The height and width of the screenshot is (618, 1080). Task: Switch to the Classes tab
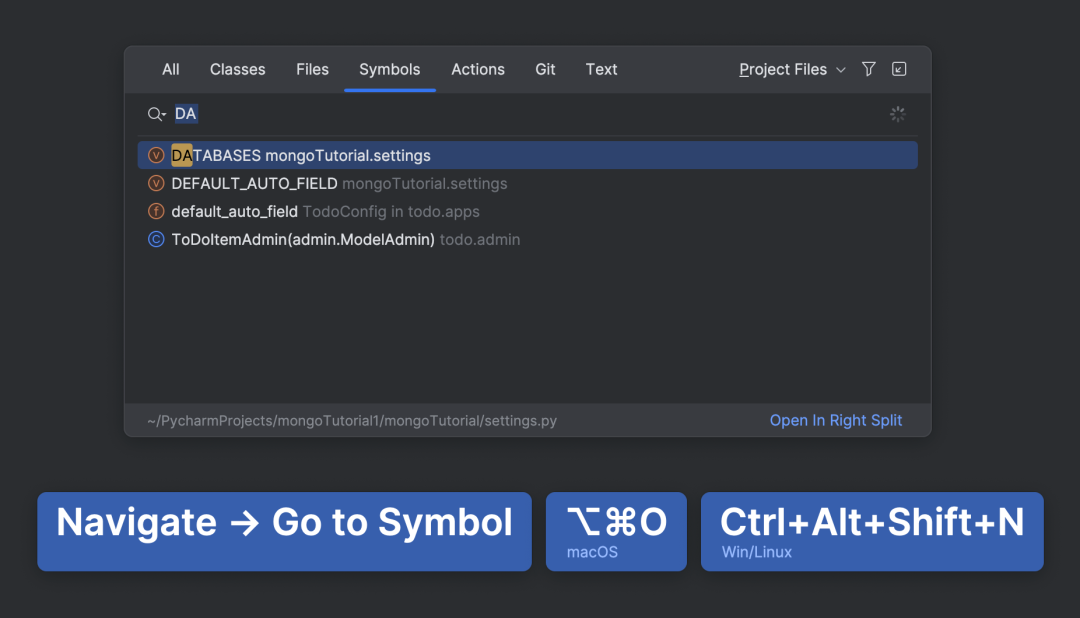click(238, 70)
